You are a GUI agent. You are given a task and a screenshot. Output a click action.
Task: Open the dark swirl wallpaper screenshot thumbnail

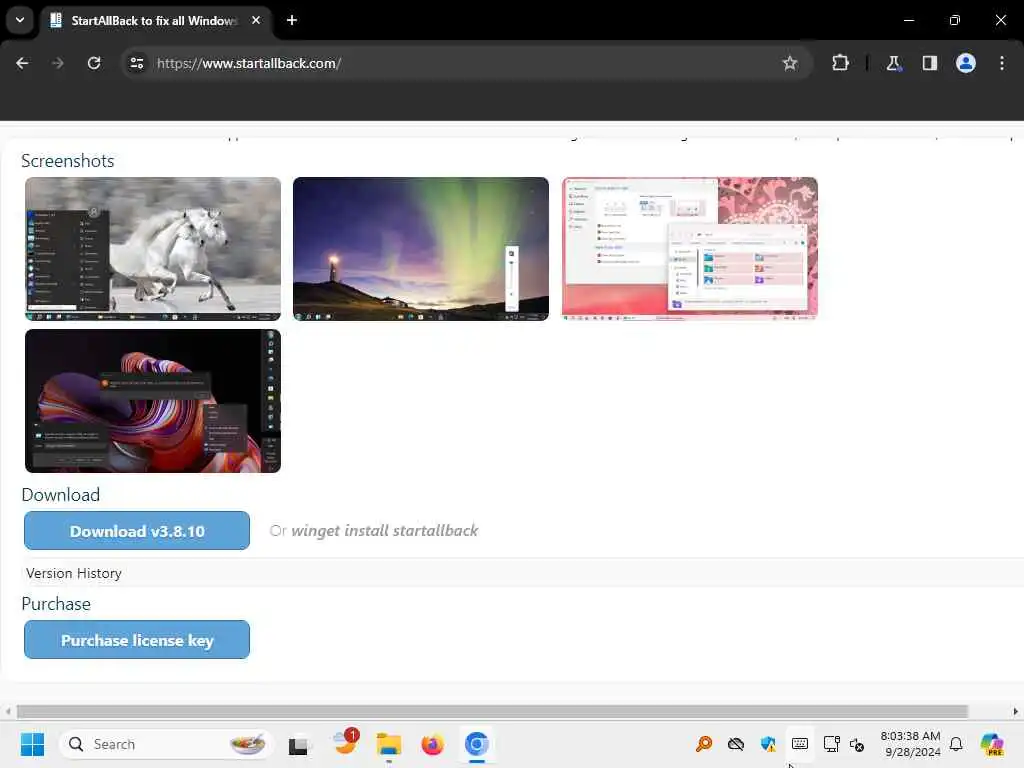click(x=153, y=400)
